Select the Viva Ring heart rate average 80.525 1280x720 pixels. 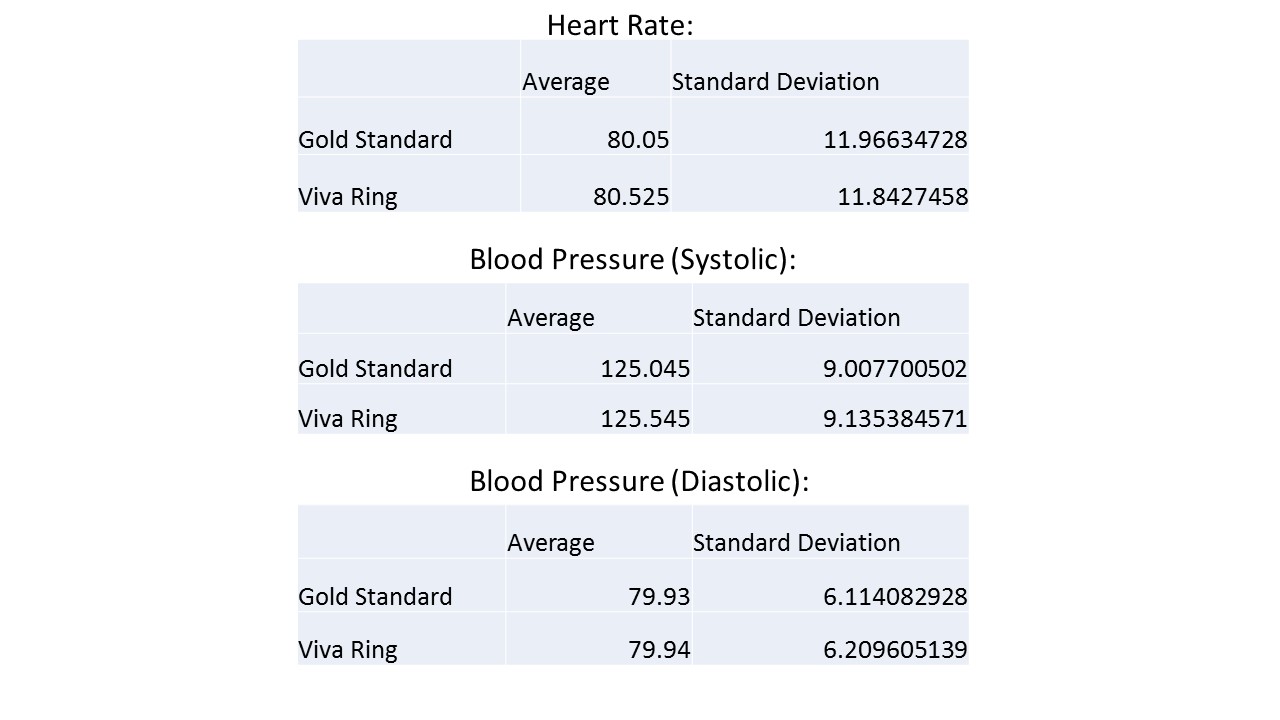click(630, 196)
